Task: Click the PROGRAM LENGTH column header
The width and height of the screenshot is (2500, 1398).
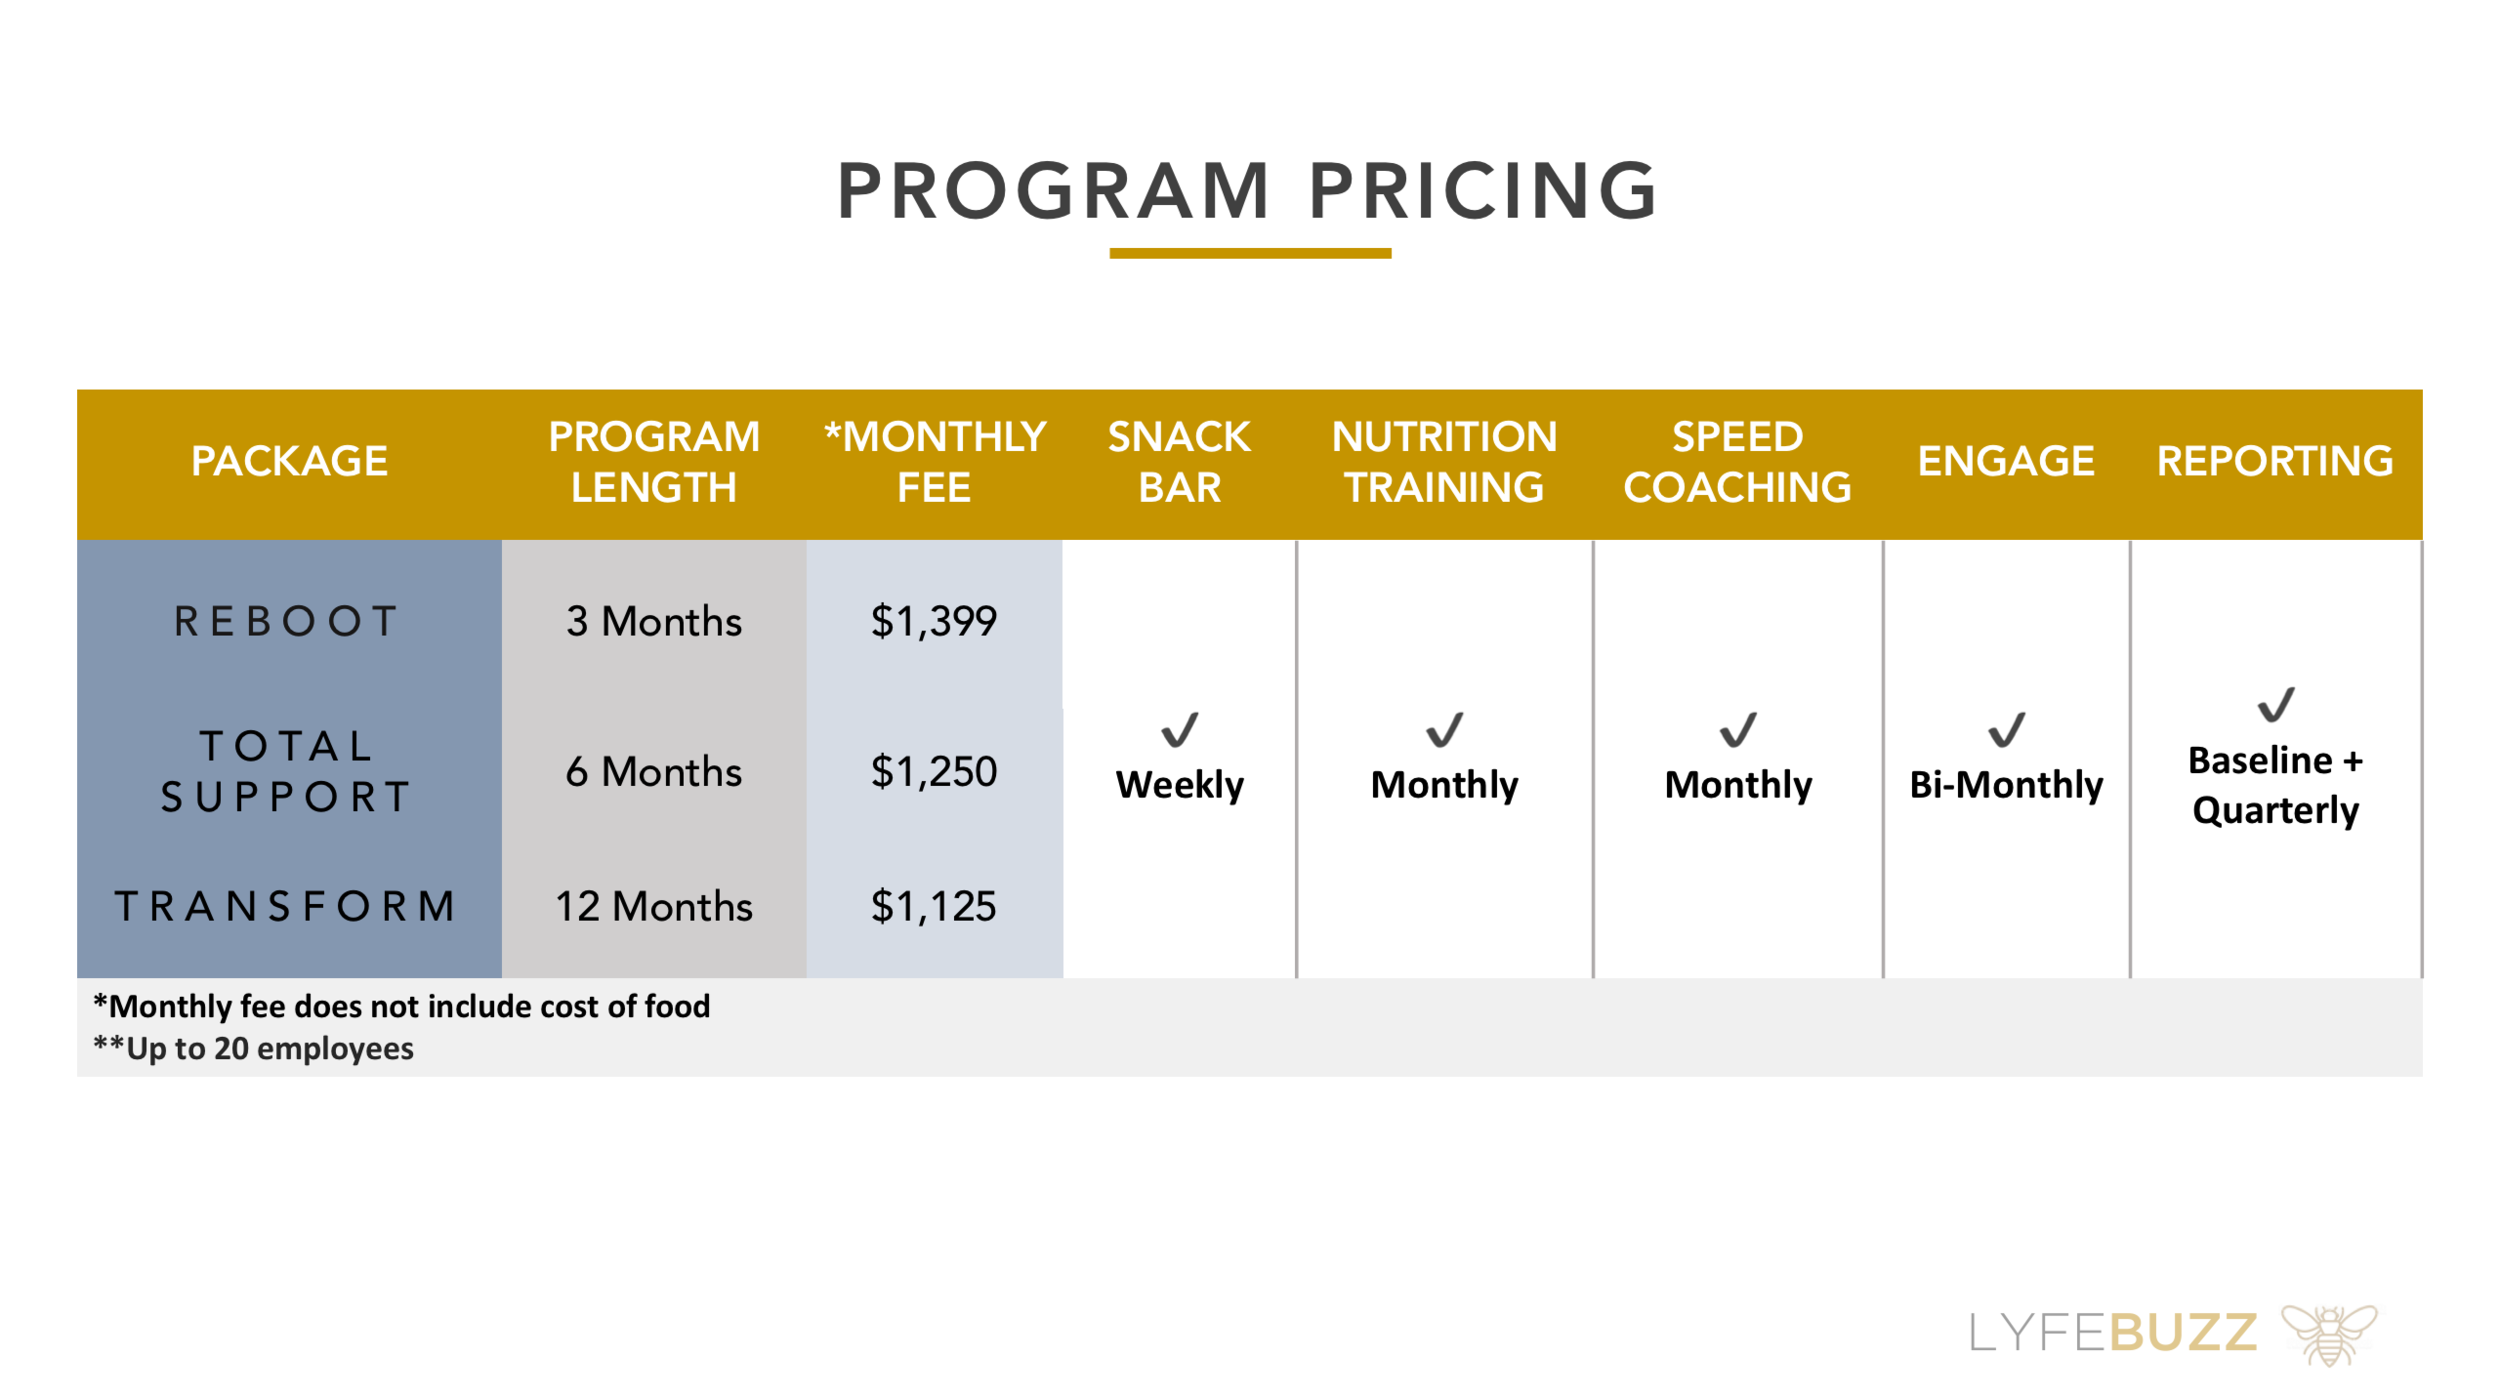Action: pyautogui.click(x=654, y=462)
